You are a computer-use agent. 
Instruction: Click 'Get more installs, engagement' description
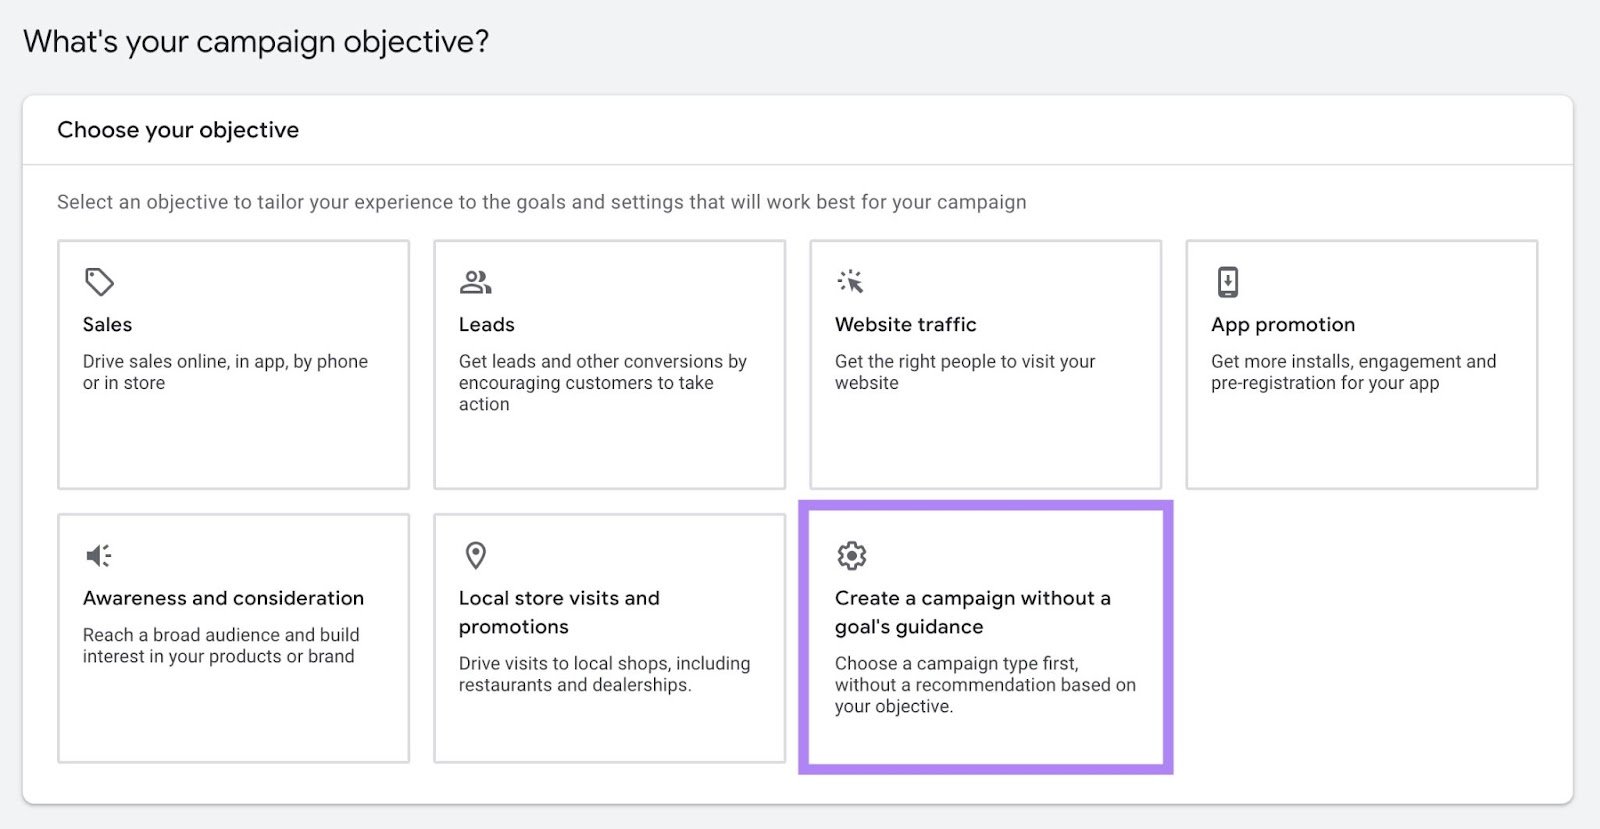(1354, 372)
